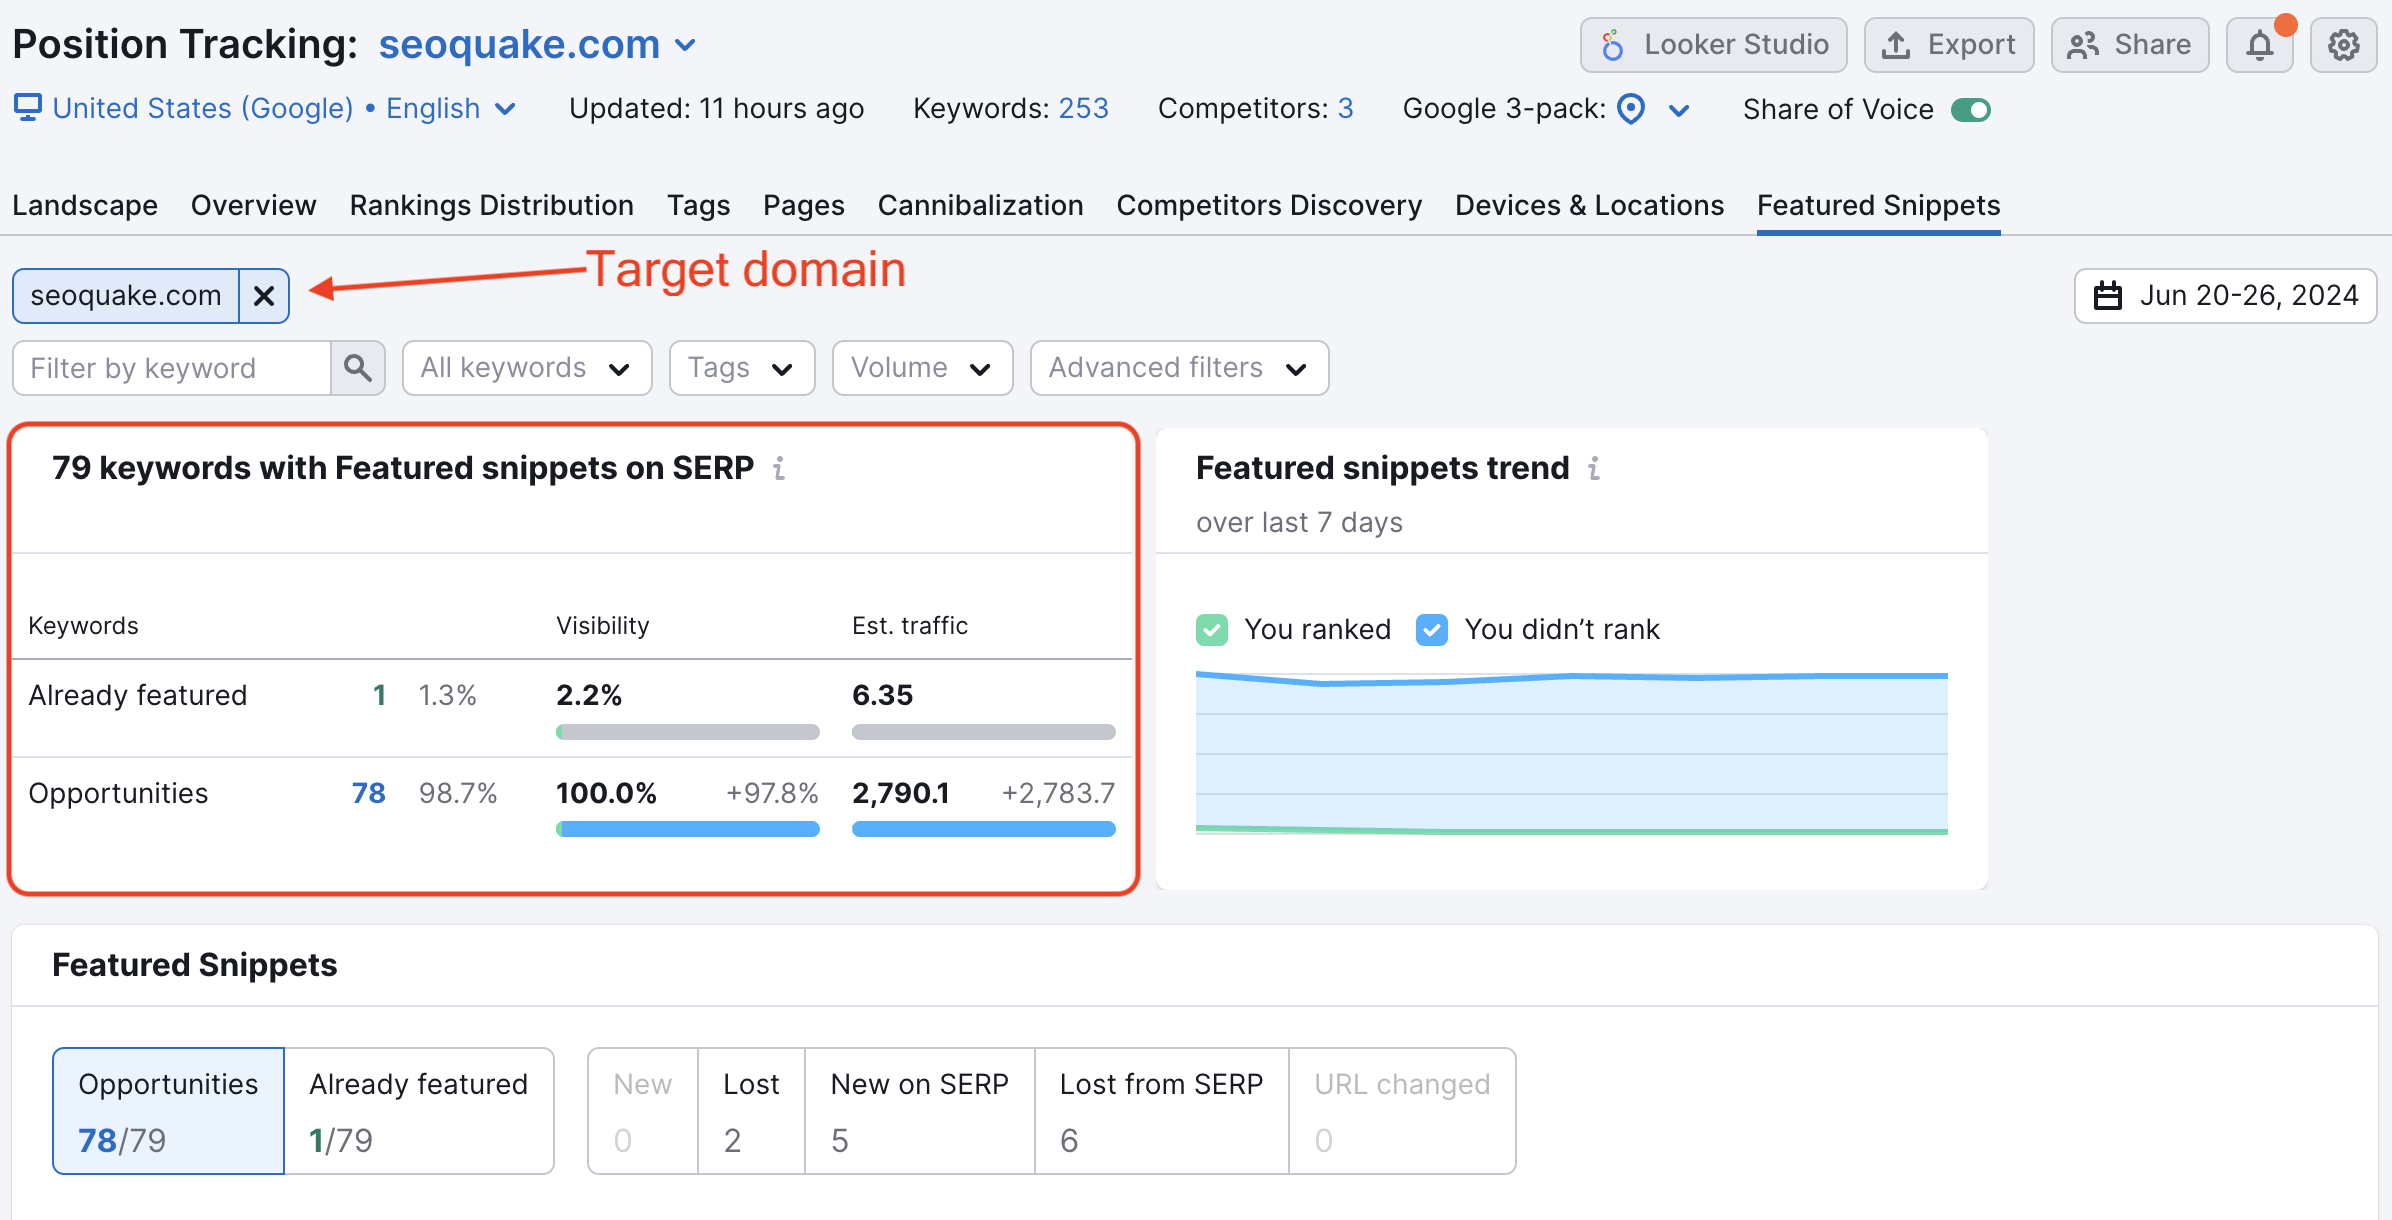This screenshot has width=2392, height=1220.
Task: Open the Jun 20-26, 2024 date picker
Action: point(2225,296)
